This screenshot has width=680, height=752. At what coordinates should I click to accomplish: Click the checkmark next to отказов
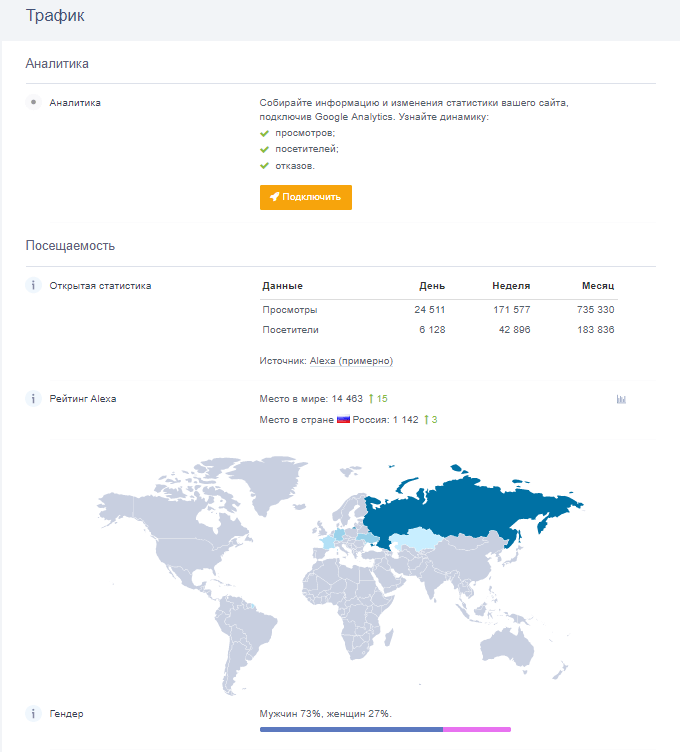(265, 166)
